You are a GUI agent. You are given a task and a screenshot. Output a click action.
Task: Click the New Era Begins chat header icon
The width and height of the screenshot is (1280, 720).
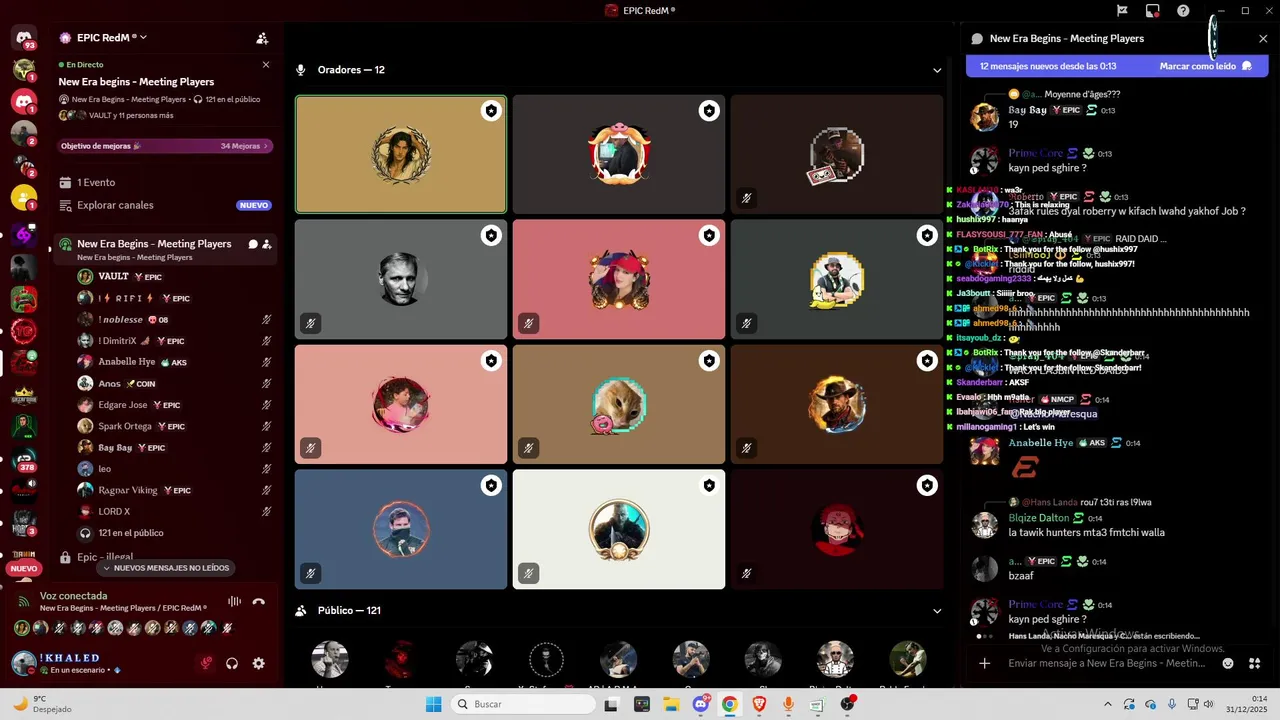977,39
